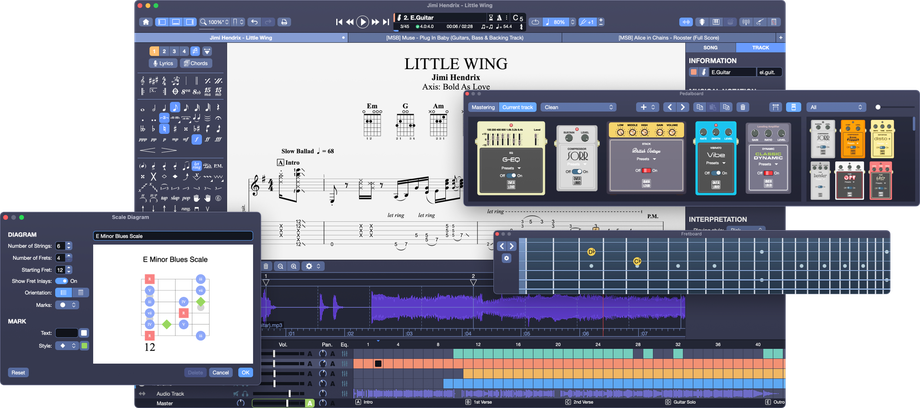920x408 pixels.
Task: Jump to the end of the score
Action: 385,22
